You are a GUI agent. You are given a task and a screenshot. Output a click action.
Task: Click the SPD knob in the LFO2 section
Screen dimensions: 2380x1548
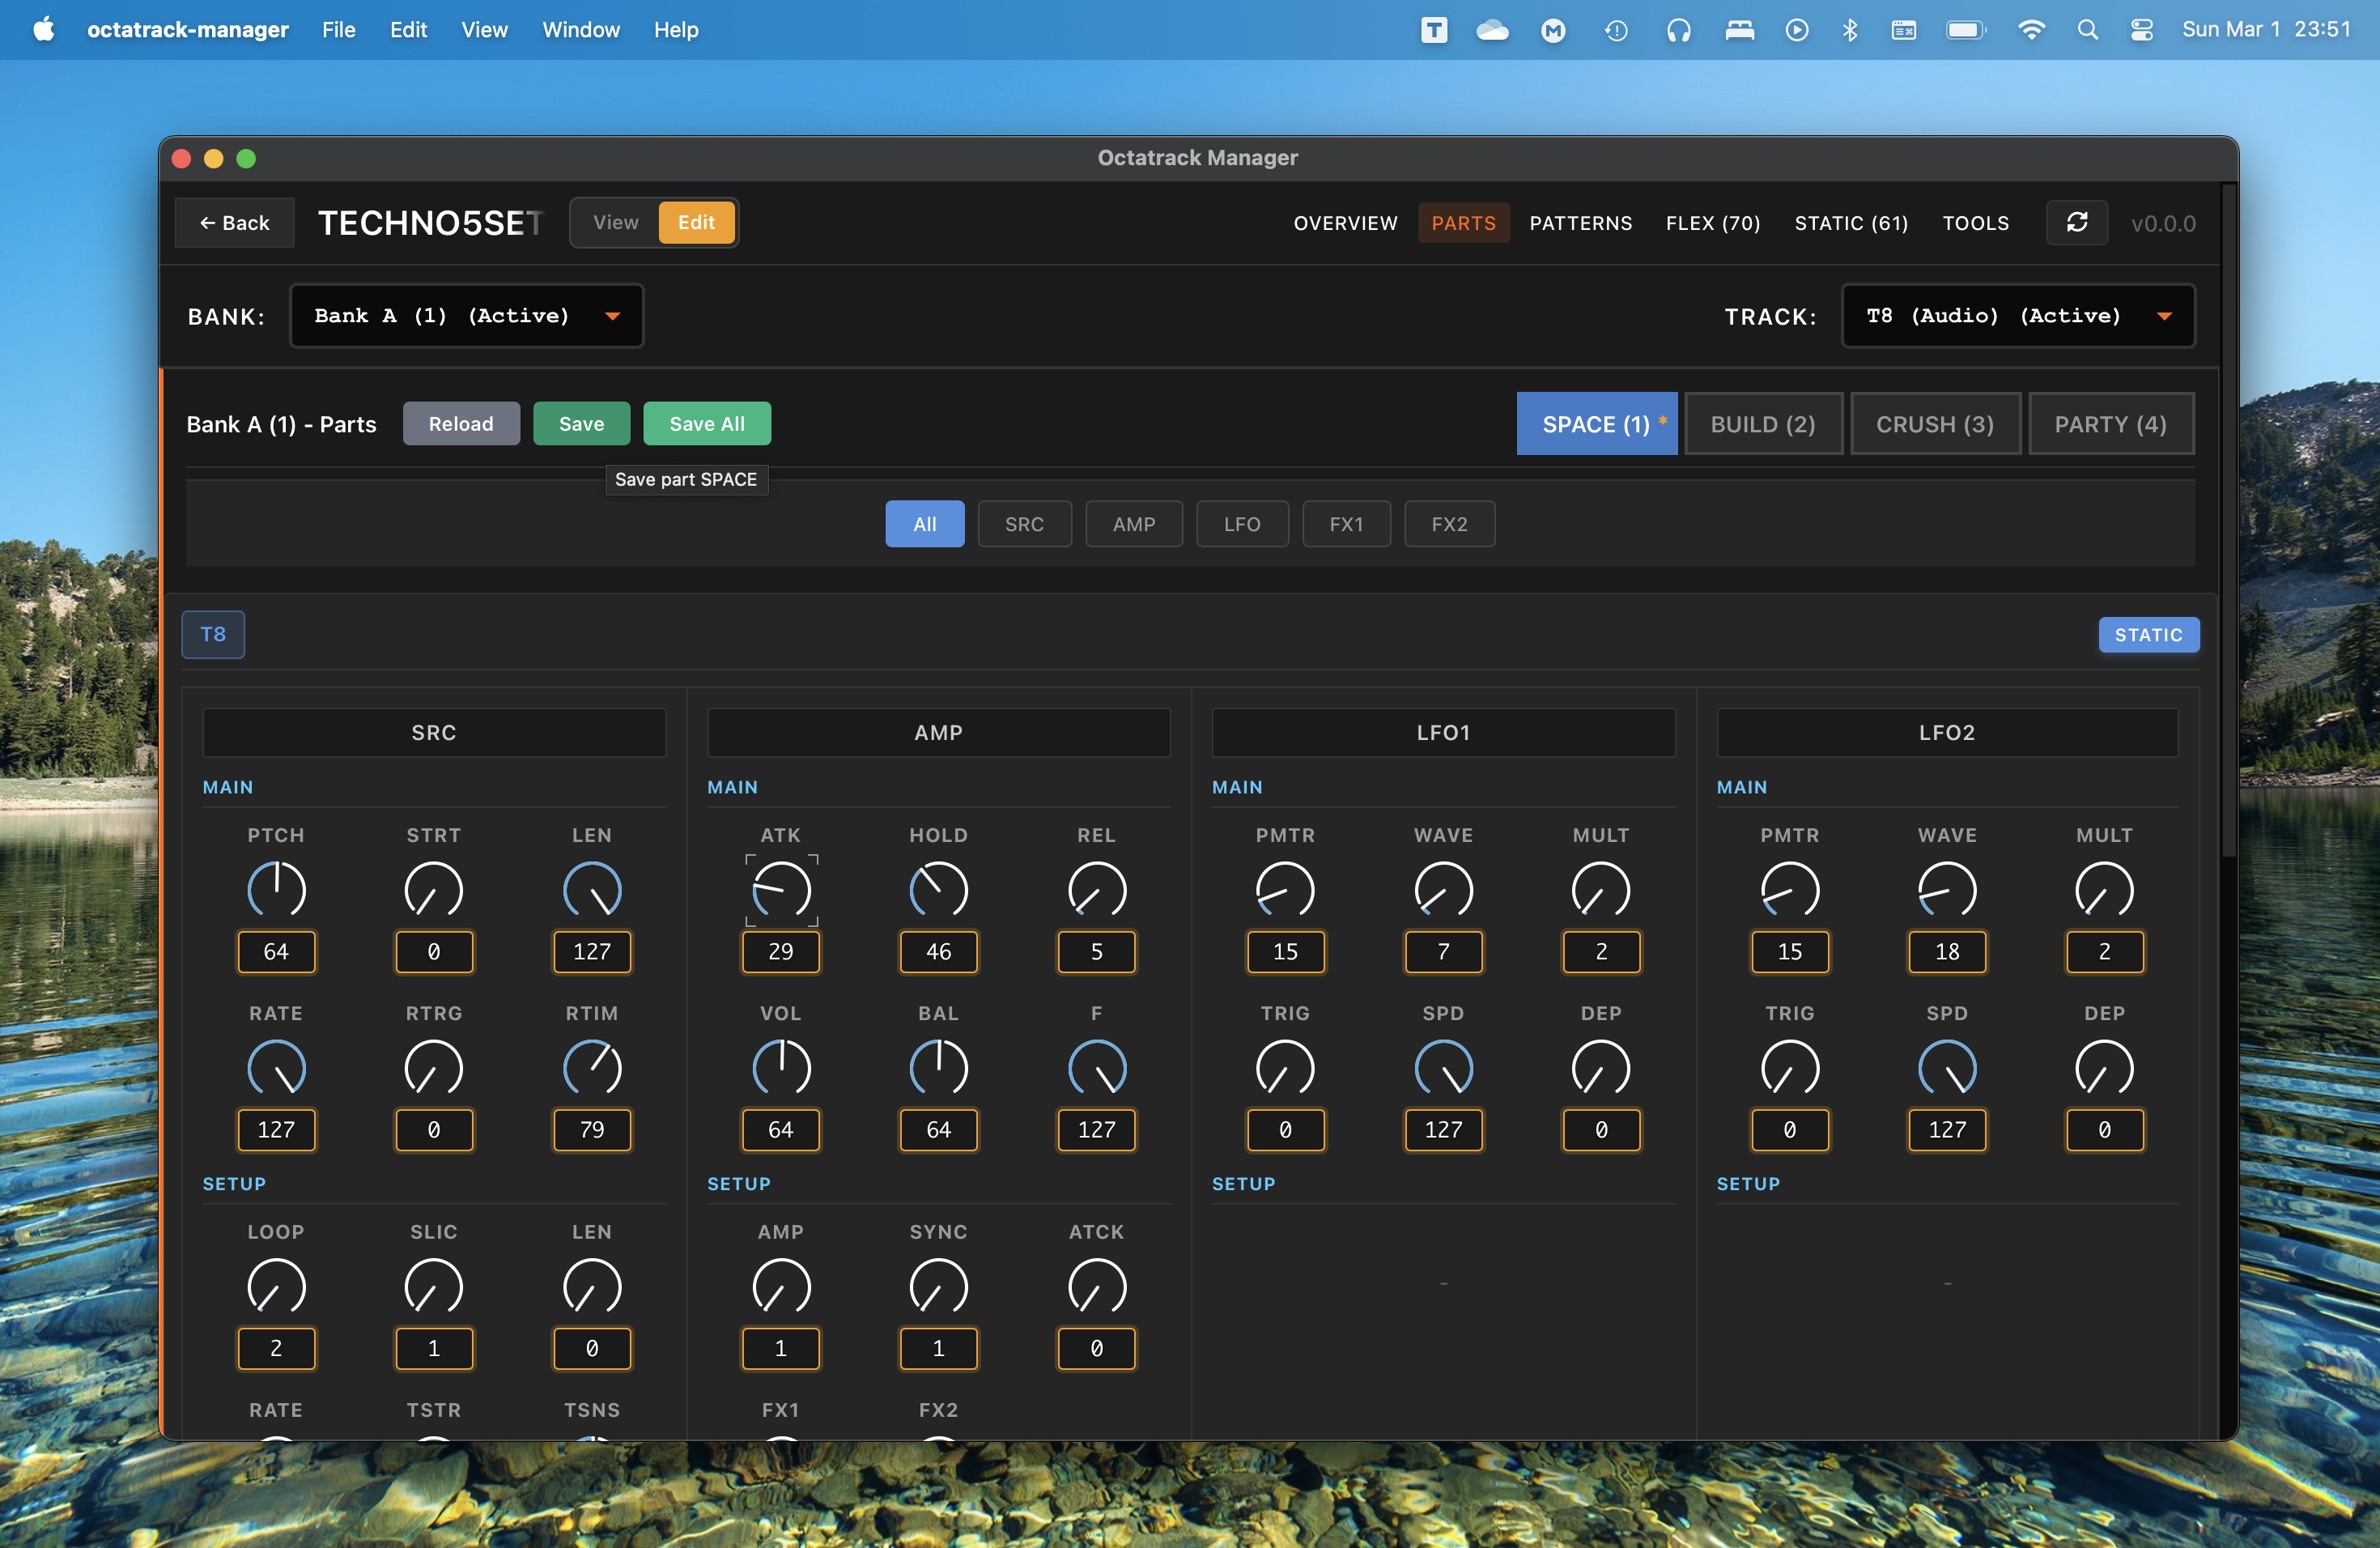[1946, 1067]
